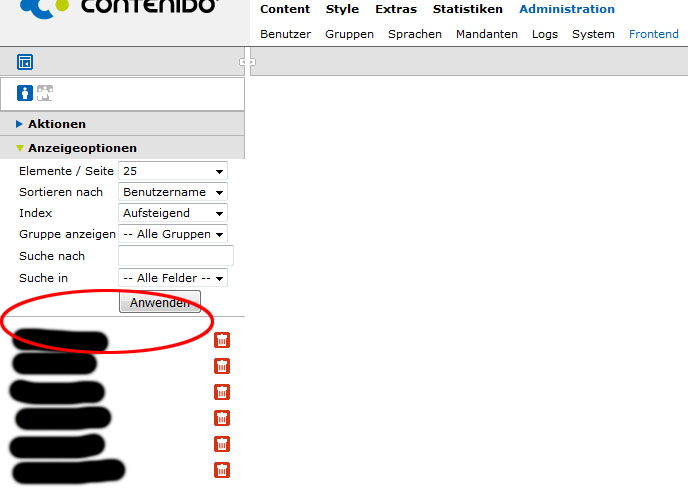Viewport: 688px width, 488px height.
Task: Collapse the Anzeigeoptionen section
Action: pyautogui.click(x=82, y=148)
